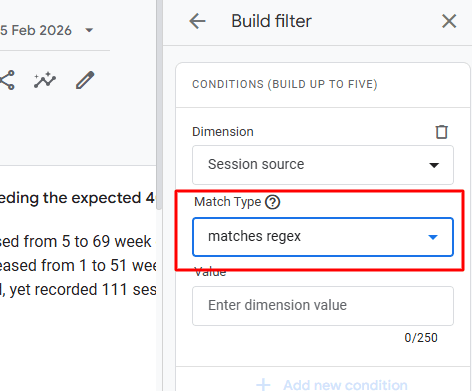Click the insight line mentioning 5 to 69

pos(75,241)
